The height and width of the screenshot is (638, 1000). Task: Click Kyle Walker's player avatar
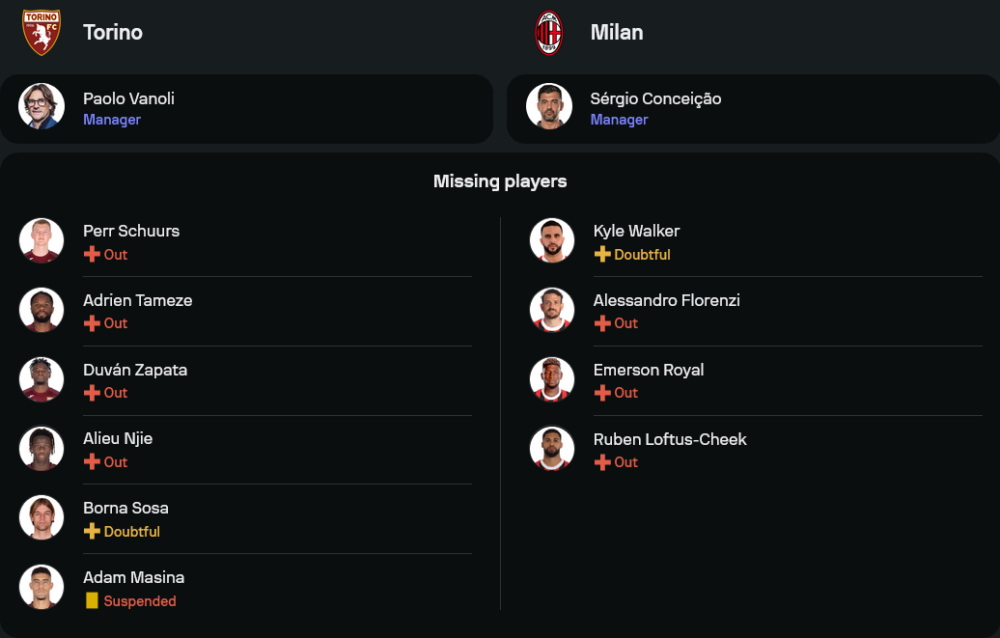(552, 241)
